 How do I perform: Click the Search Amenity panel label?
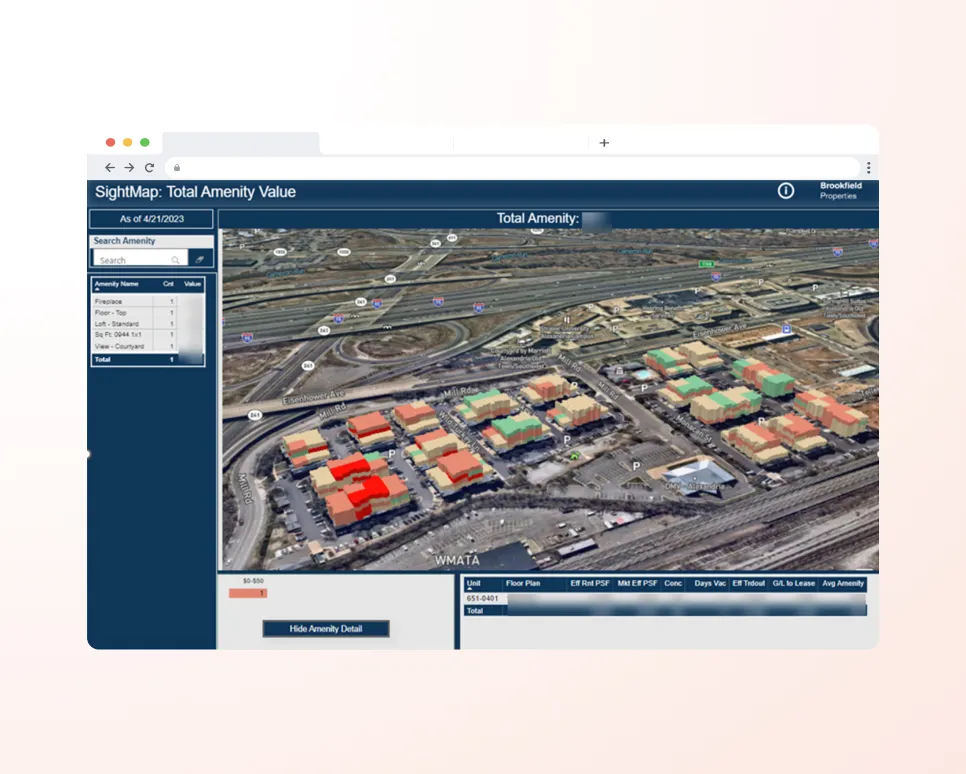(x=124, y=241)
